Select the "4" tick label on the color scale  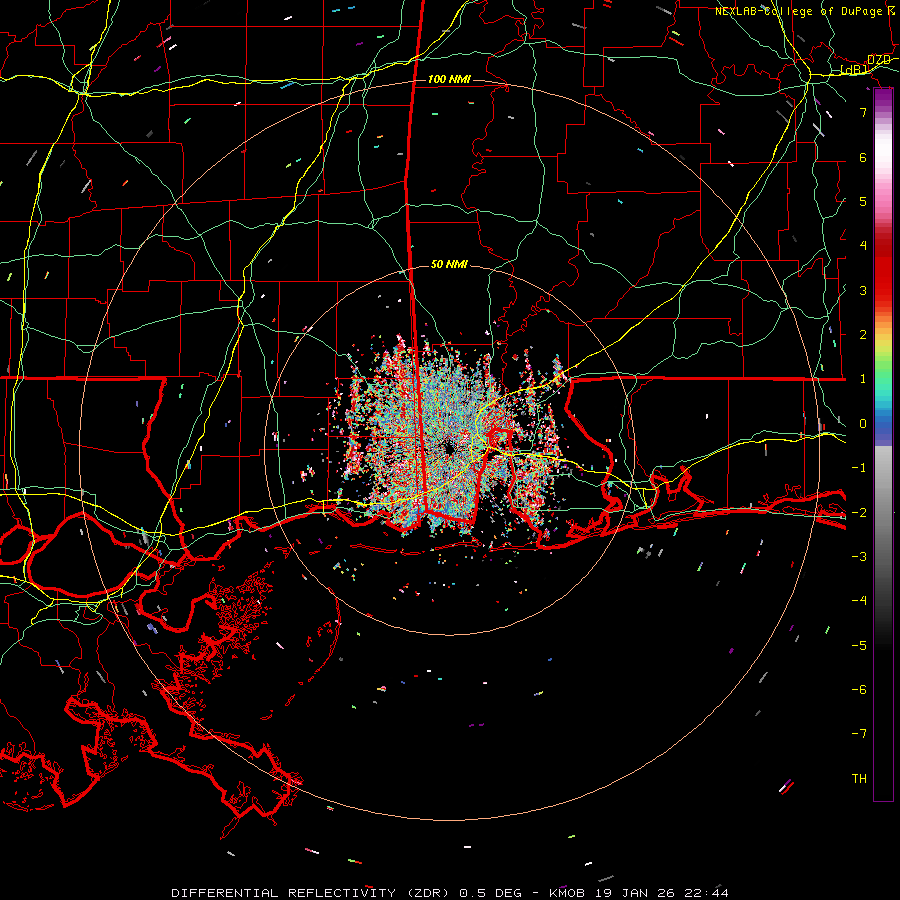click(863, 246)
